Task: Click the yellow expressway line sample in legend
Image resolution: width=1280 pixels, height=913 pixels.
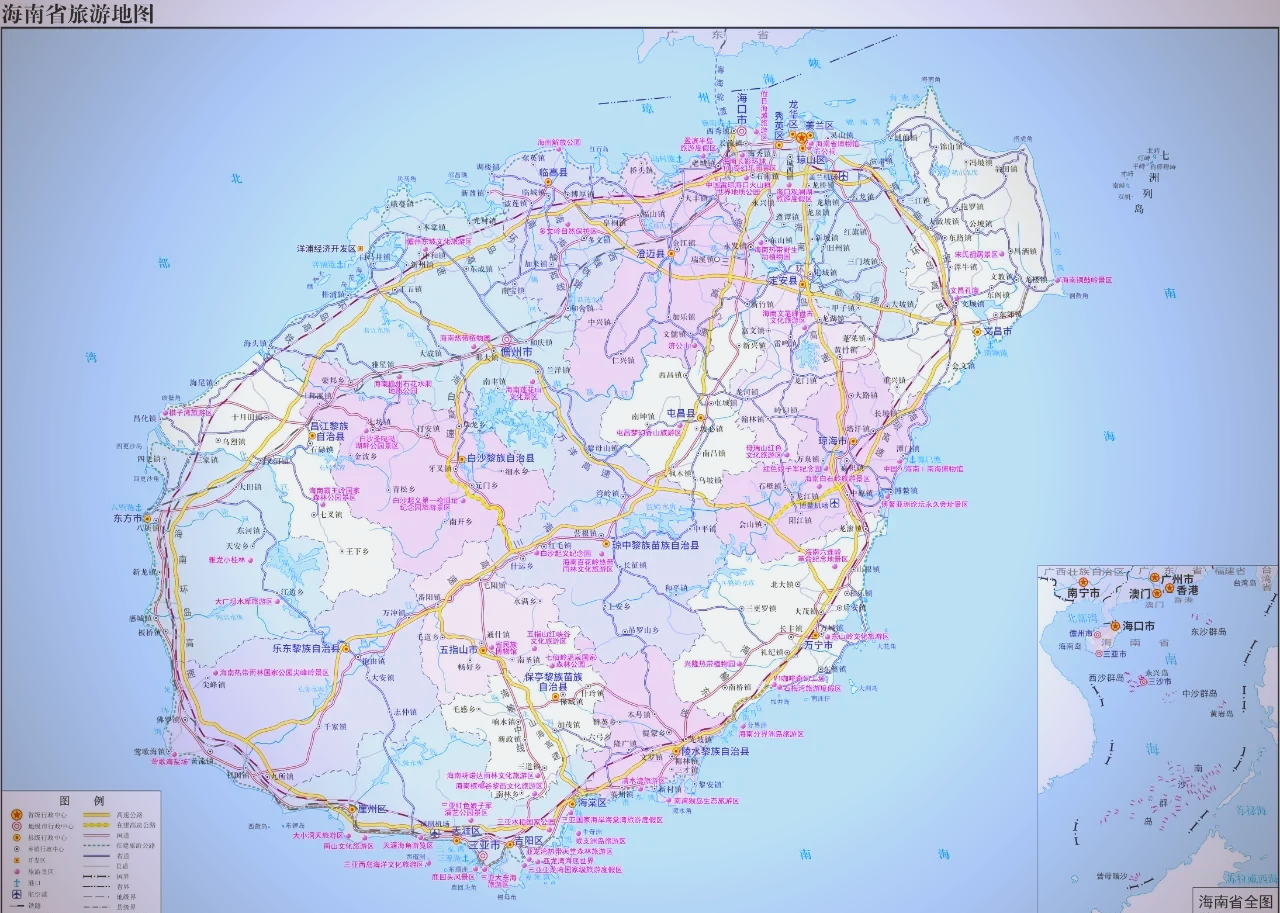Action: coord(96,816)
